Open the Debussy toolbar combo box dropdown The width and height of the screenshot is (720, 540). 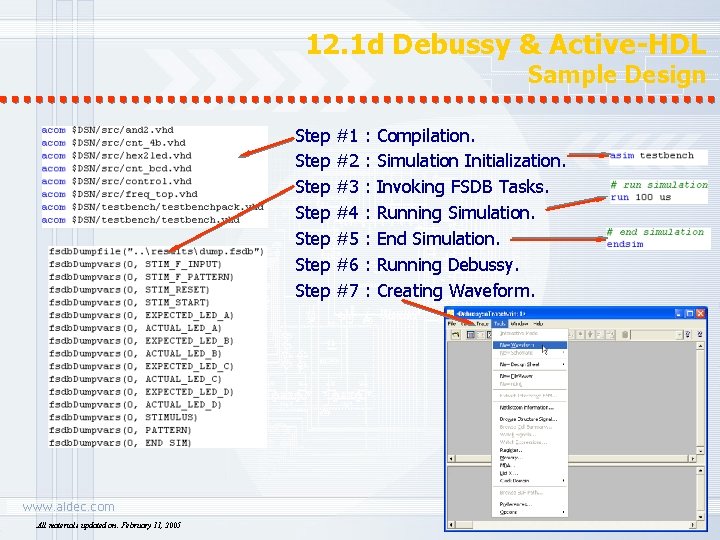[x=679, y=335]
